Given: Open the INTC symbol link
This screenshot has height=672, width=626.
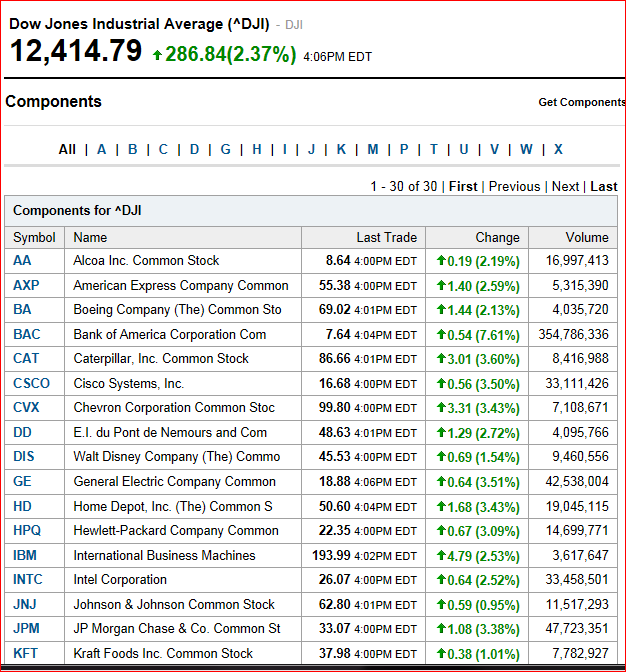Looking at the screenshot, I should [28, 579].
